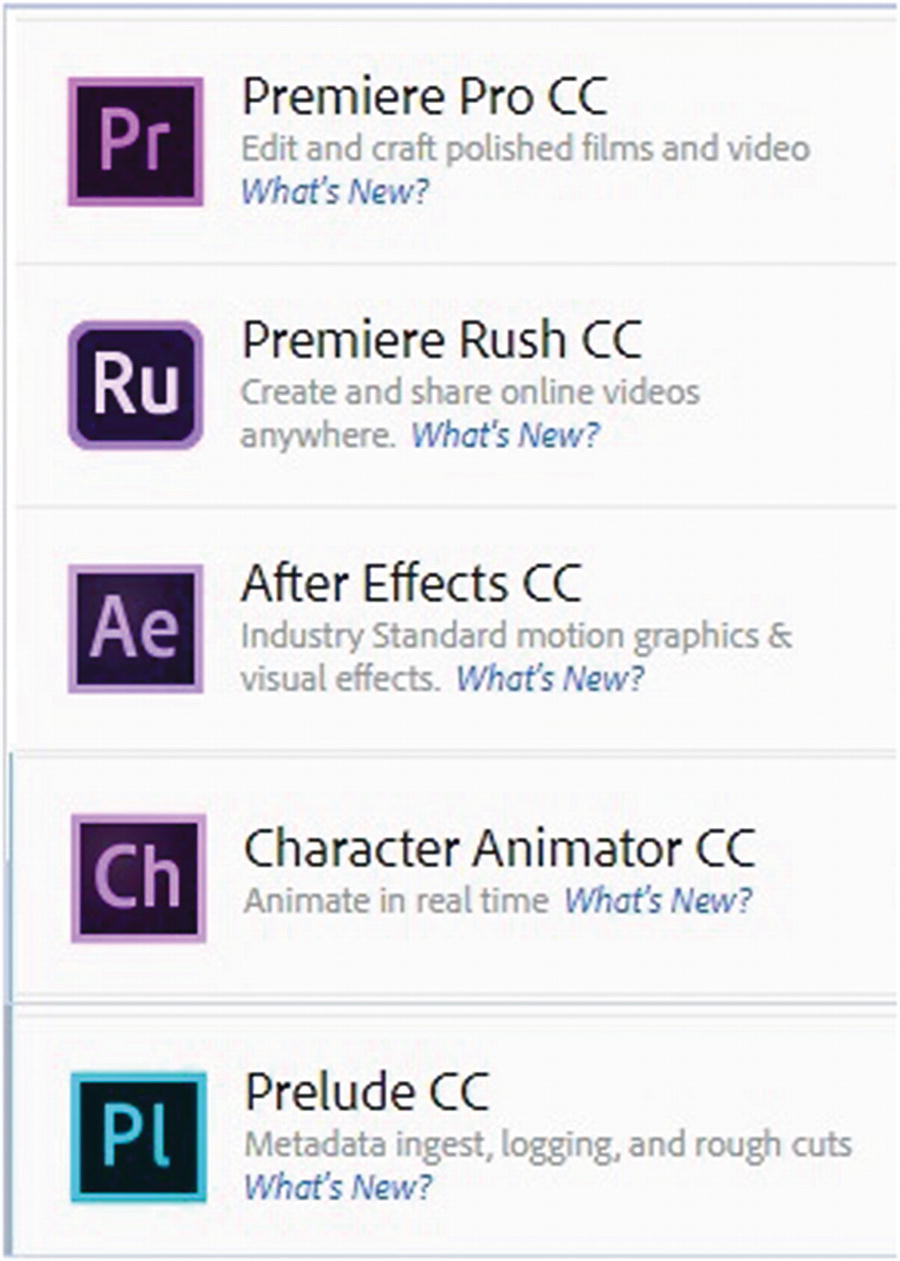
Task: Select the Prelude CC title
Action: [366, 1093]
